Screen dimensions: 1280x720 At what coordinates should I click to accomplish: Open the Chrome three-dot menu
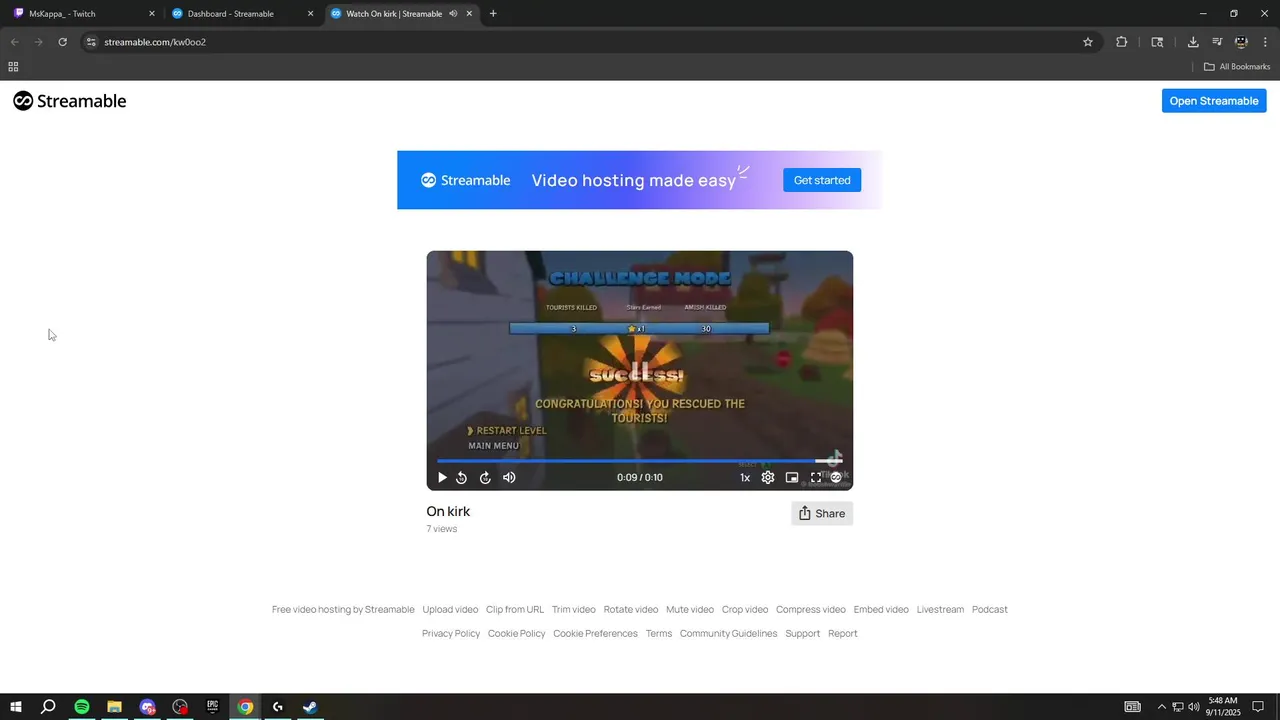[1265, 42]
